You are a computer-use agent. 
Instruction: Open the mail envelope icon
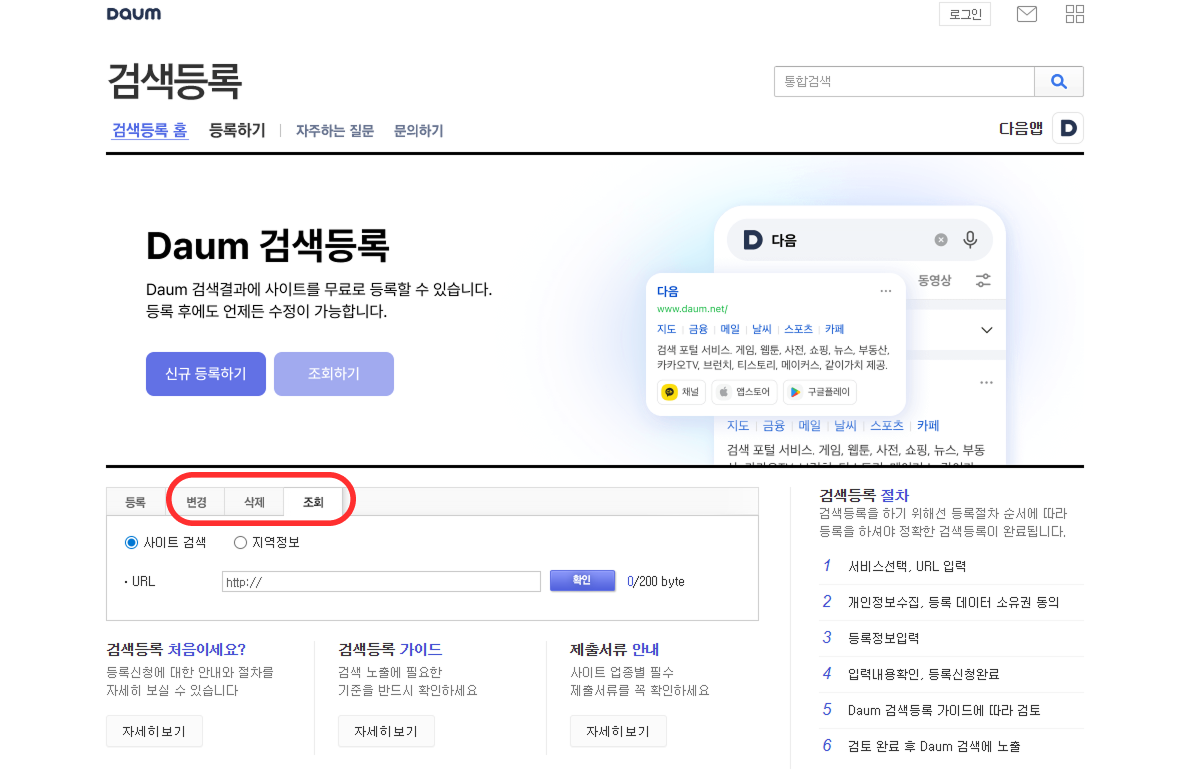pyautogui.click(x=1027, y=14)
